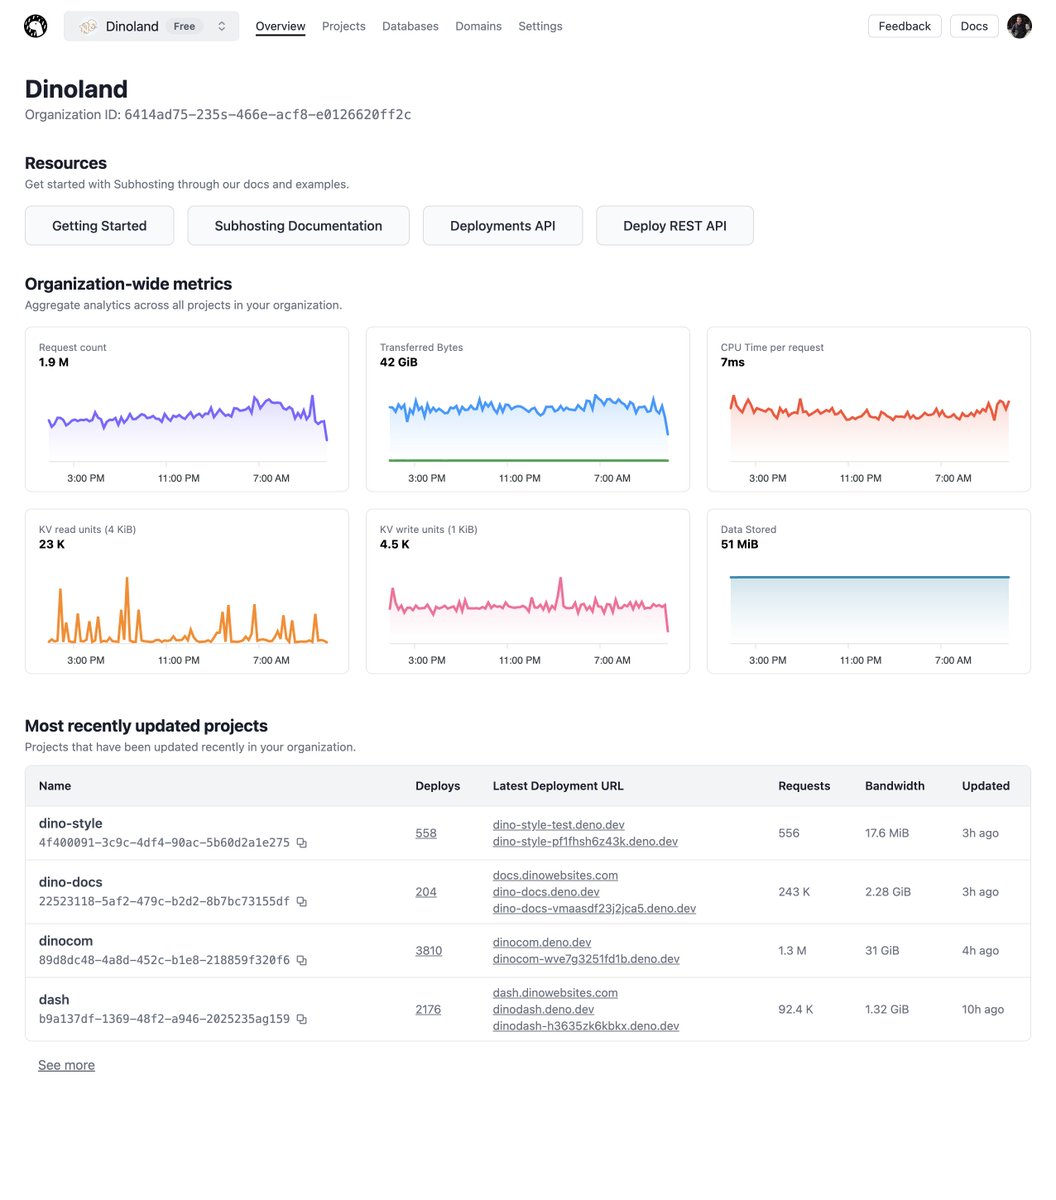This screenshot has height=1200, width=1056.
Task: Open the Projects tab
Action: tap(344, 26)
